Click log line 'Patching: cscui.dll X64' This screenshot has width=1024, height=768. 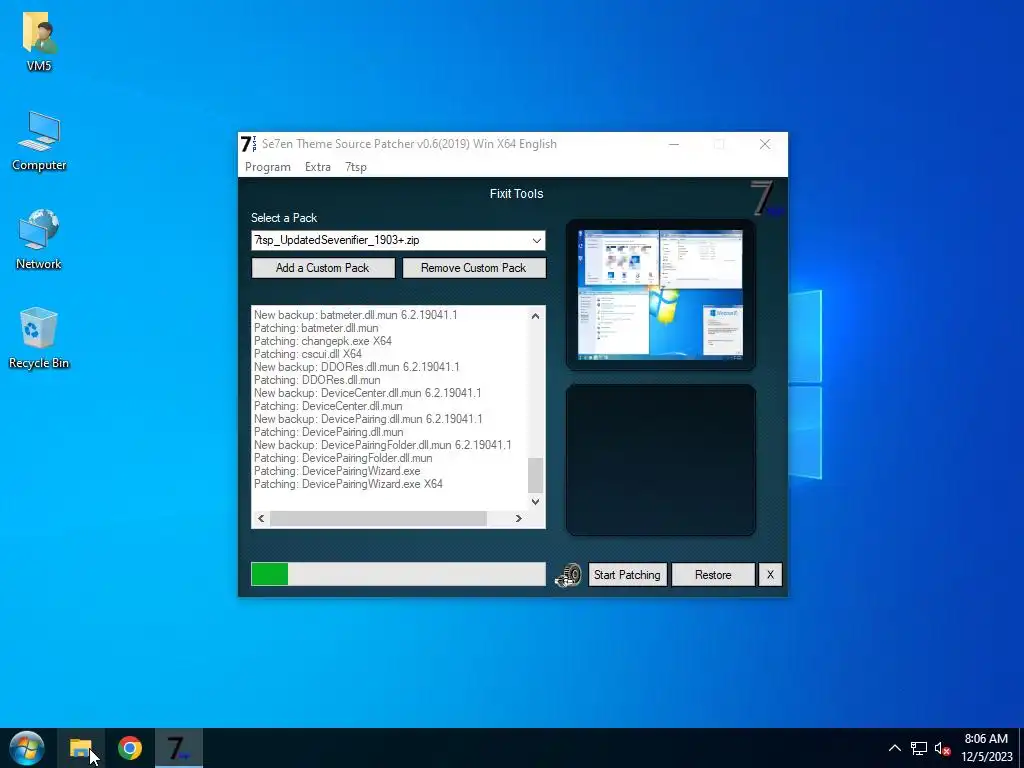click(x=308, y=354)
